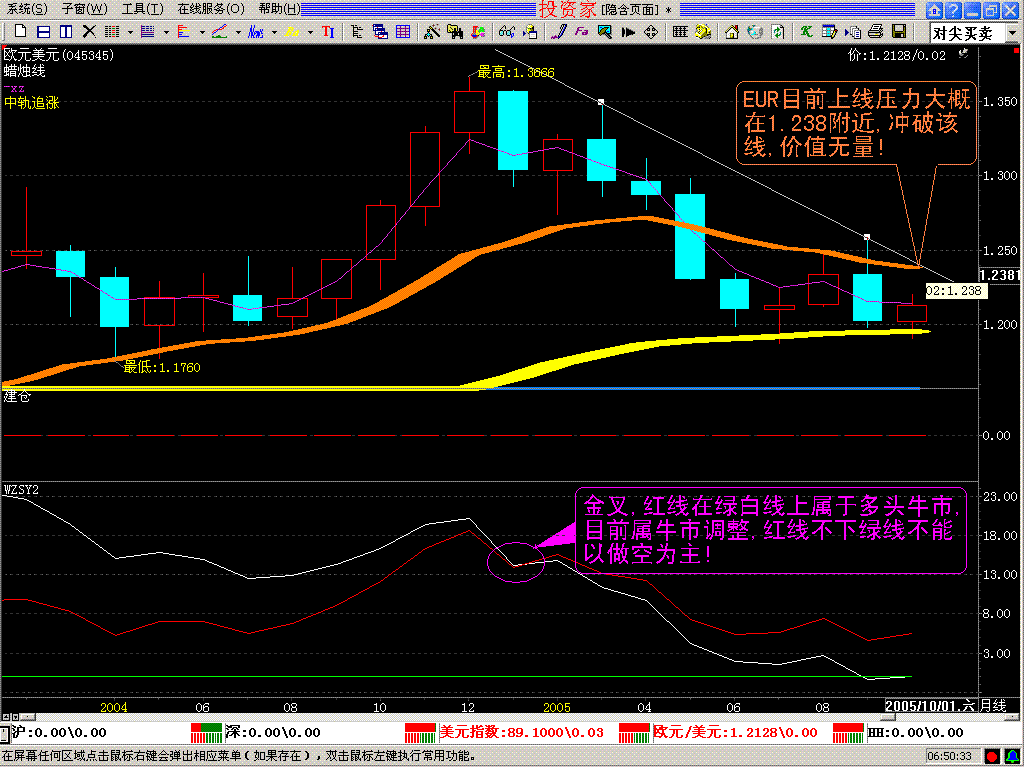The height and width of the screenshot is (768, 1024).
Task: Click the copy pages icon
Action: point(852,31)
